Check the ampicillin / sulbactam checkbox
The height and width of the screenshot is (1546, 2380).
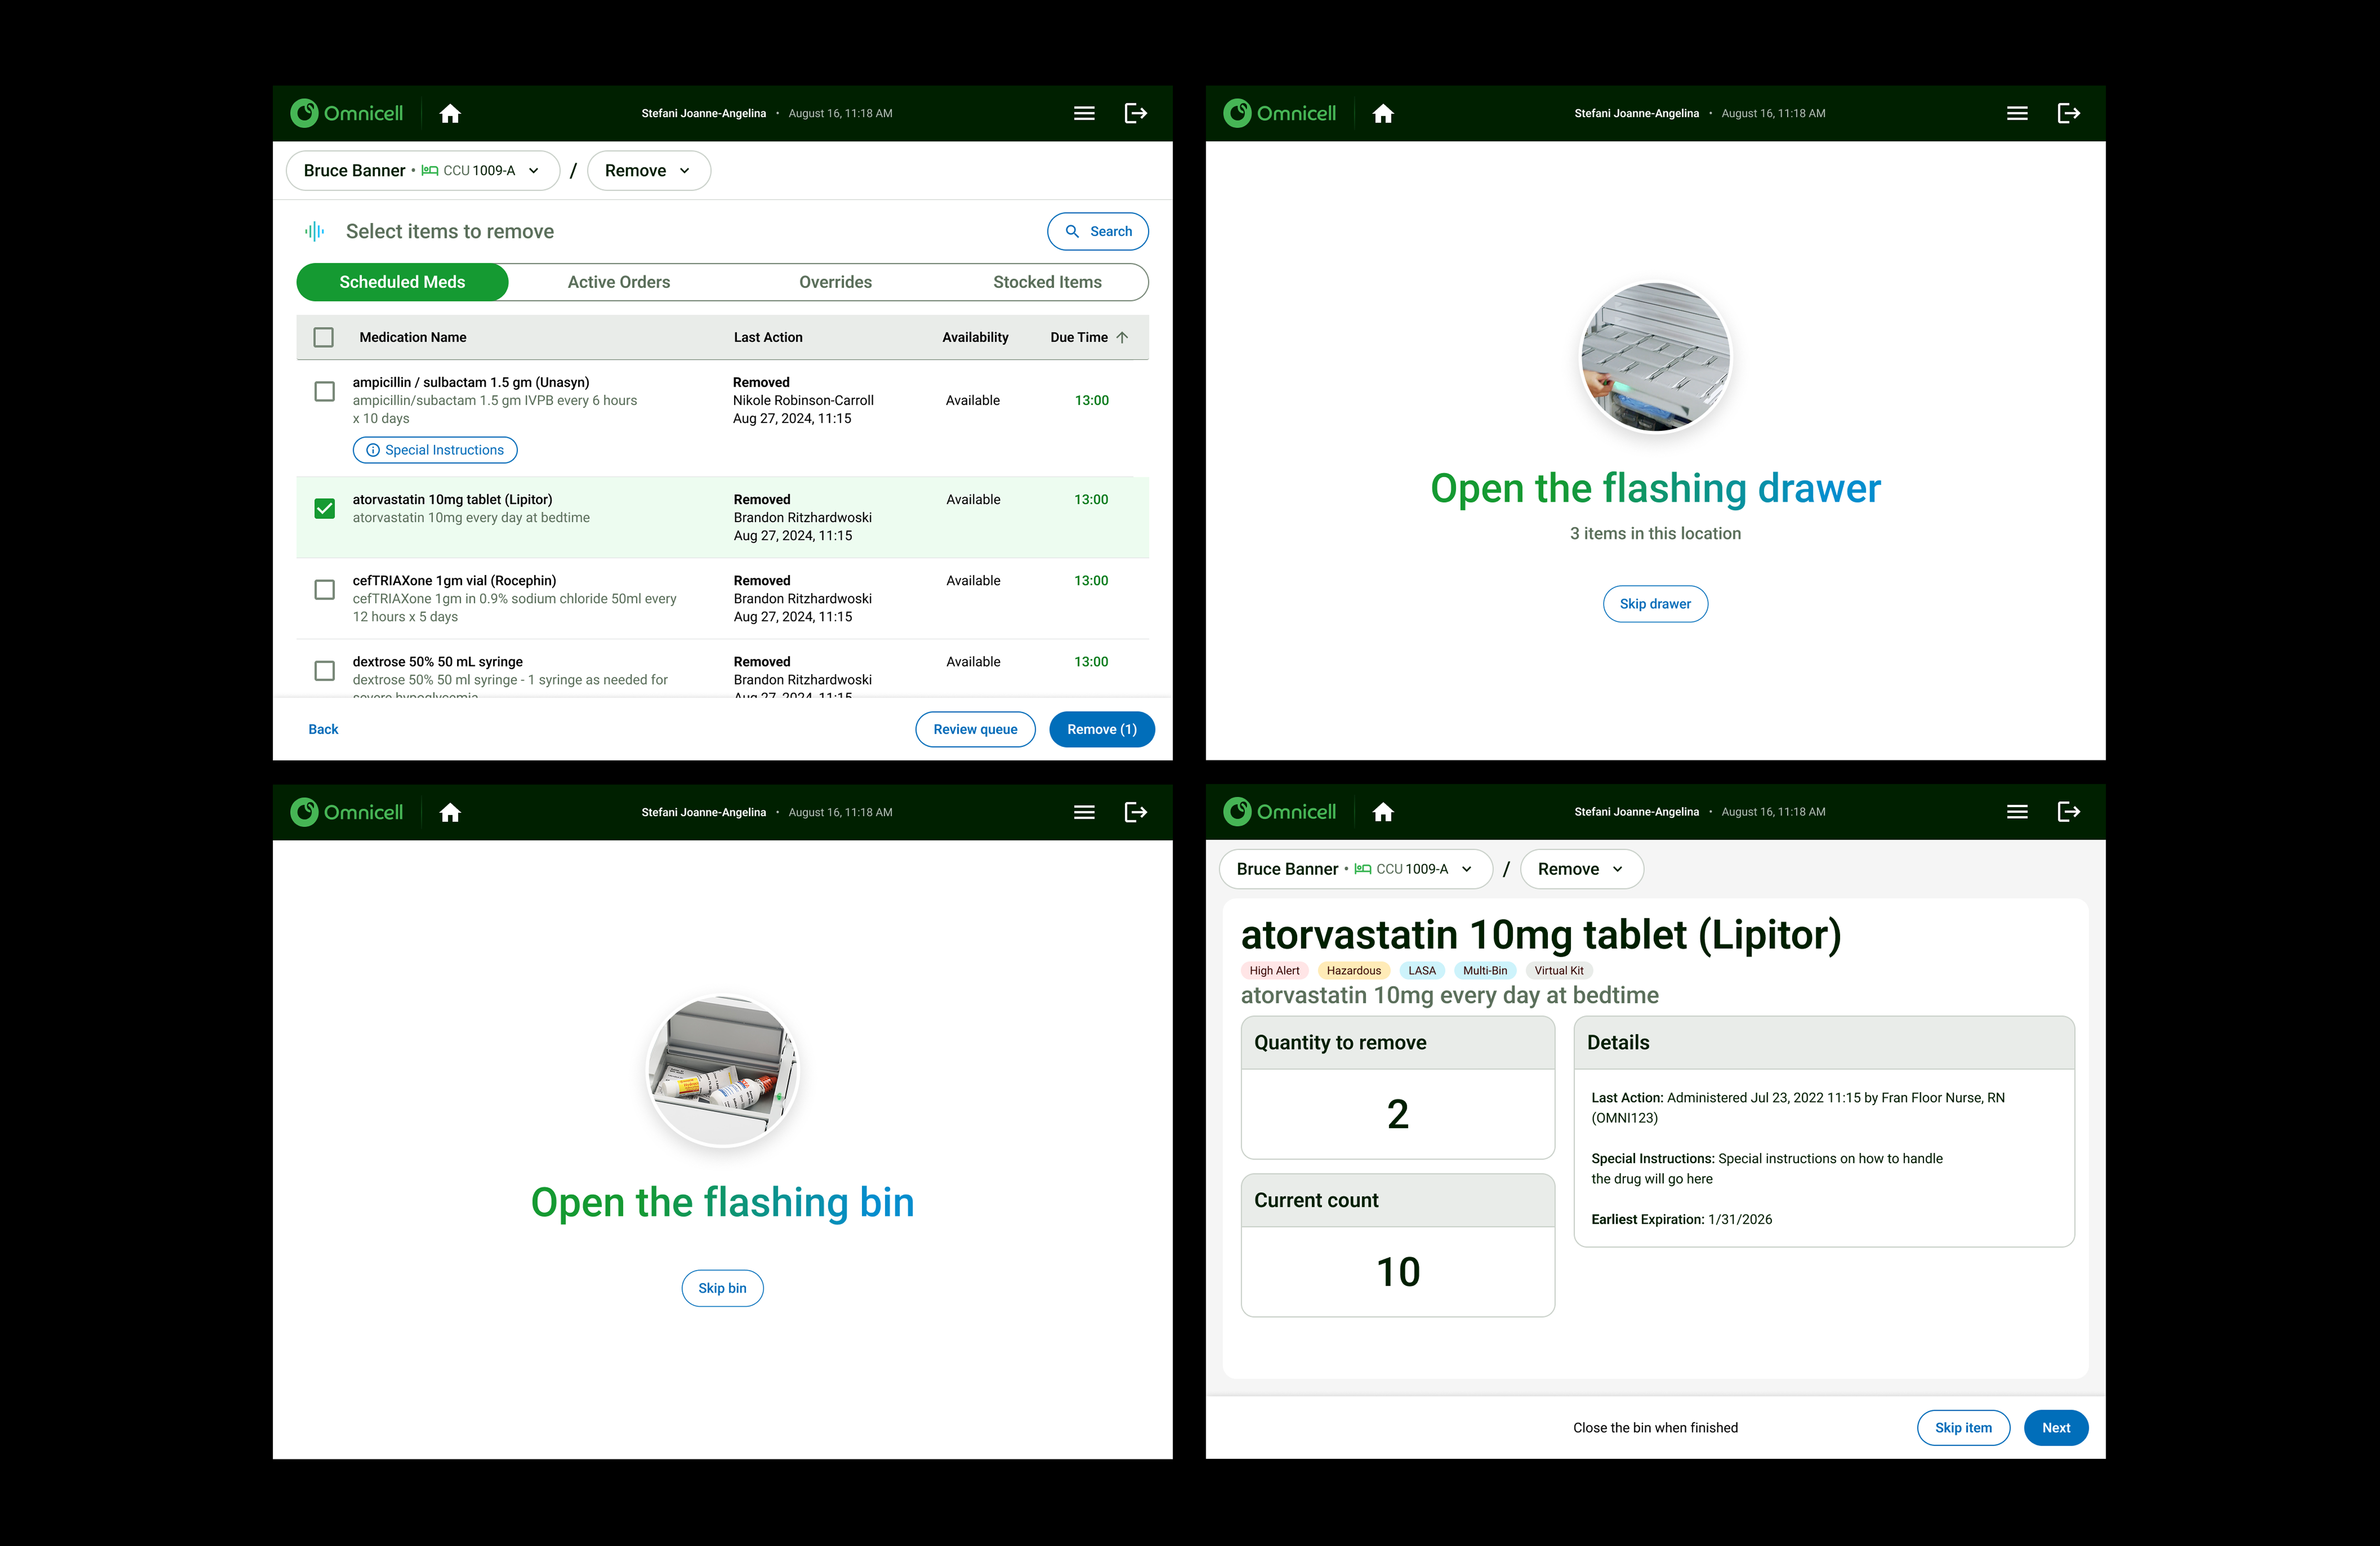324,391
